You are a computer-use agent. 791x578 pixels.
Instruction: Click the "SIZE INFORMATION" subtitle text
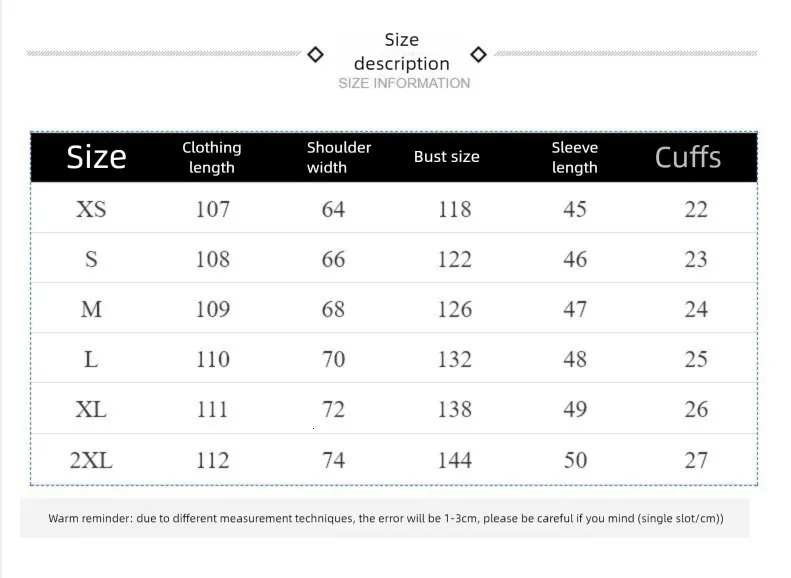(404, 83)
